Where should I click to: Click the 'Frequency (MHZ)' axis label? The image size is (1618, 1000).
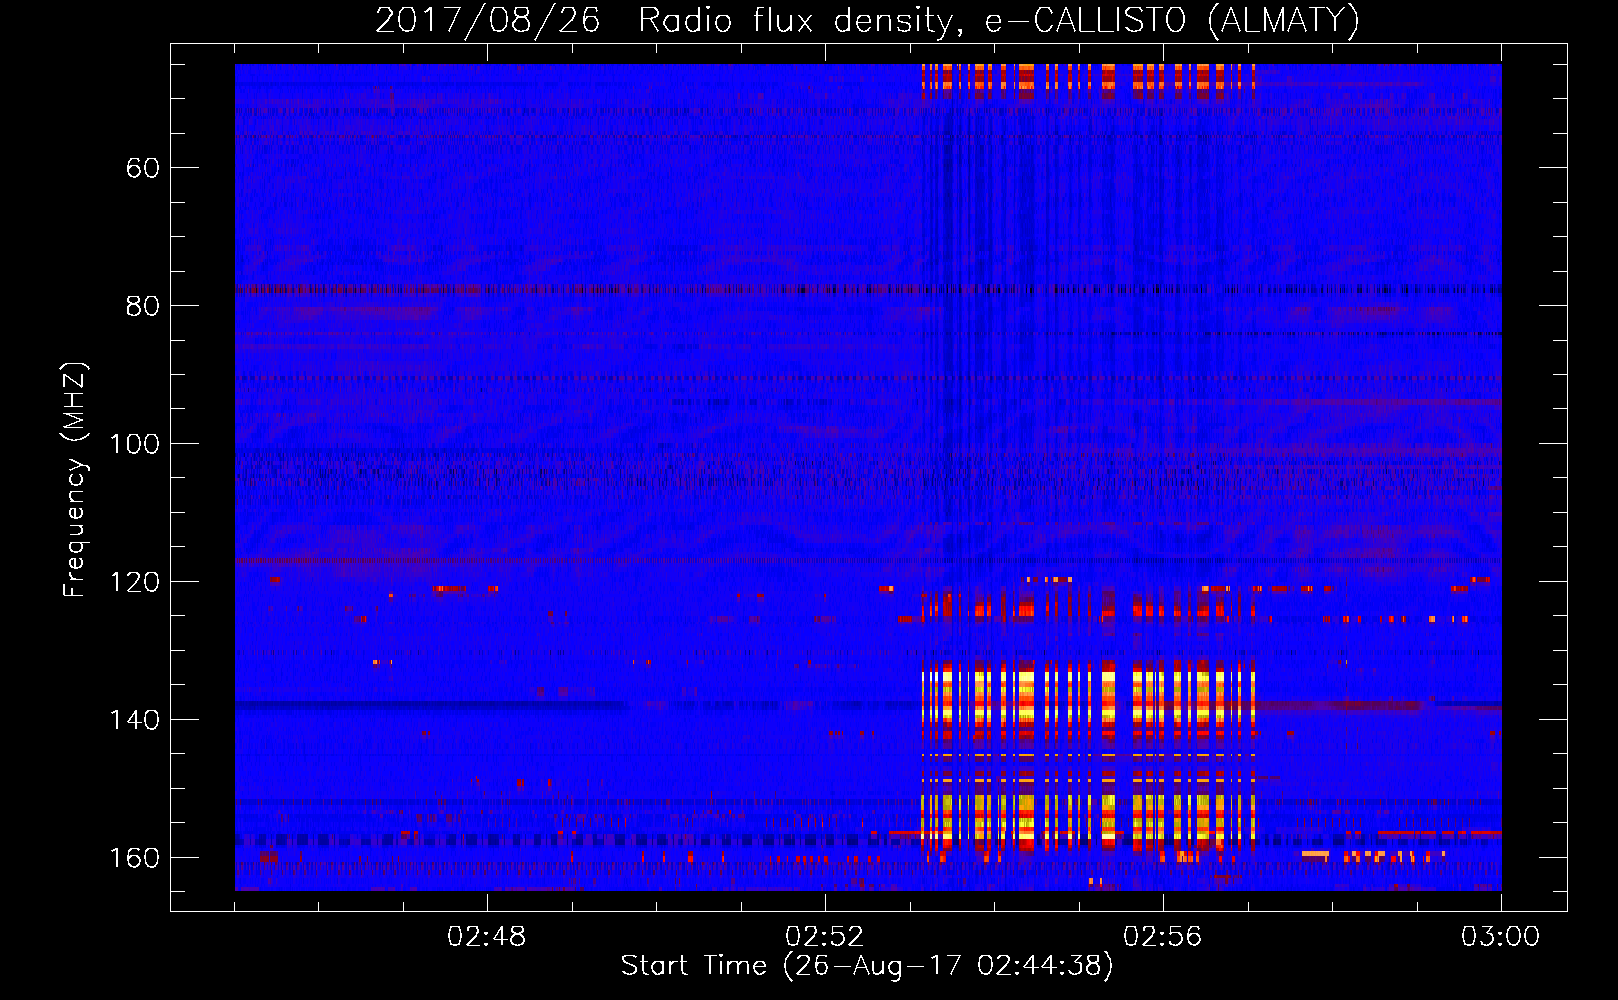coord(75,480)
